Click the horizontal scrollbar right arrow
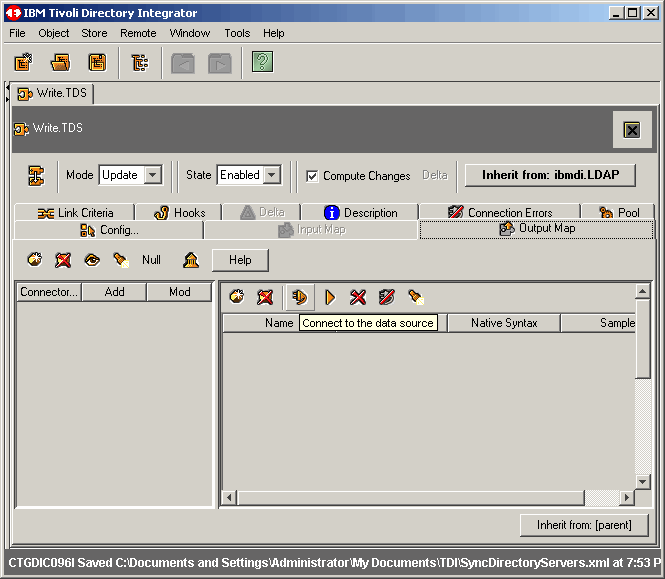The image size is (665, 579). [627, 498]
